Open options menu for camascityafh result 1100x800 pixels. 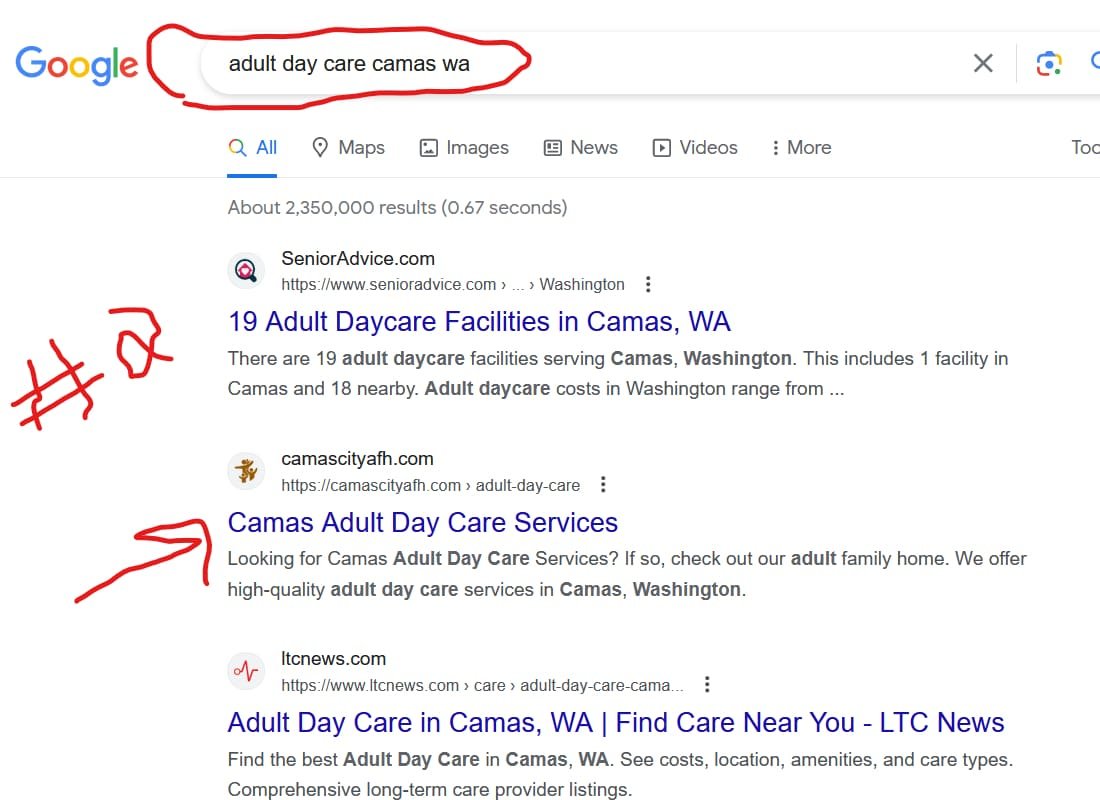603,485
